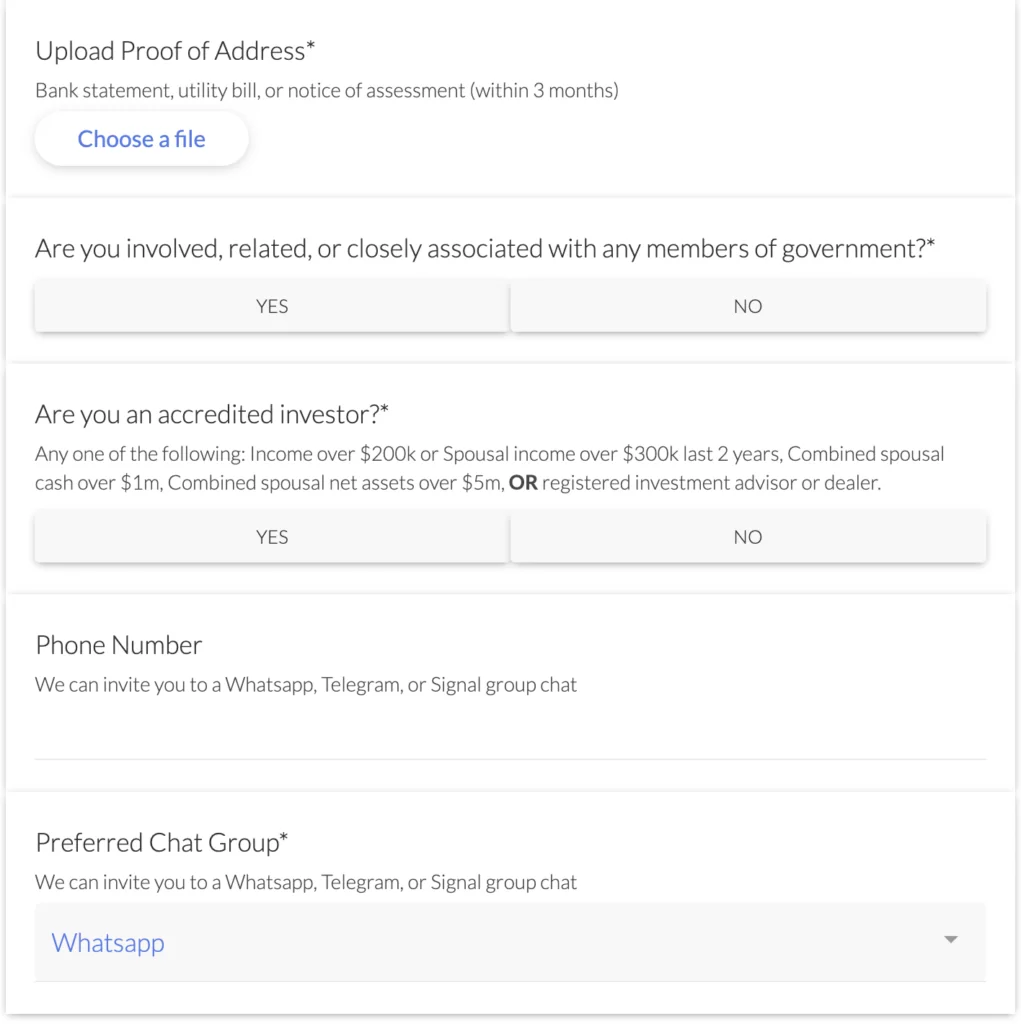Click Choose a file for proof of address
This screenshot has height=1024, width=1021.
[x=140, y=138]
